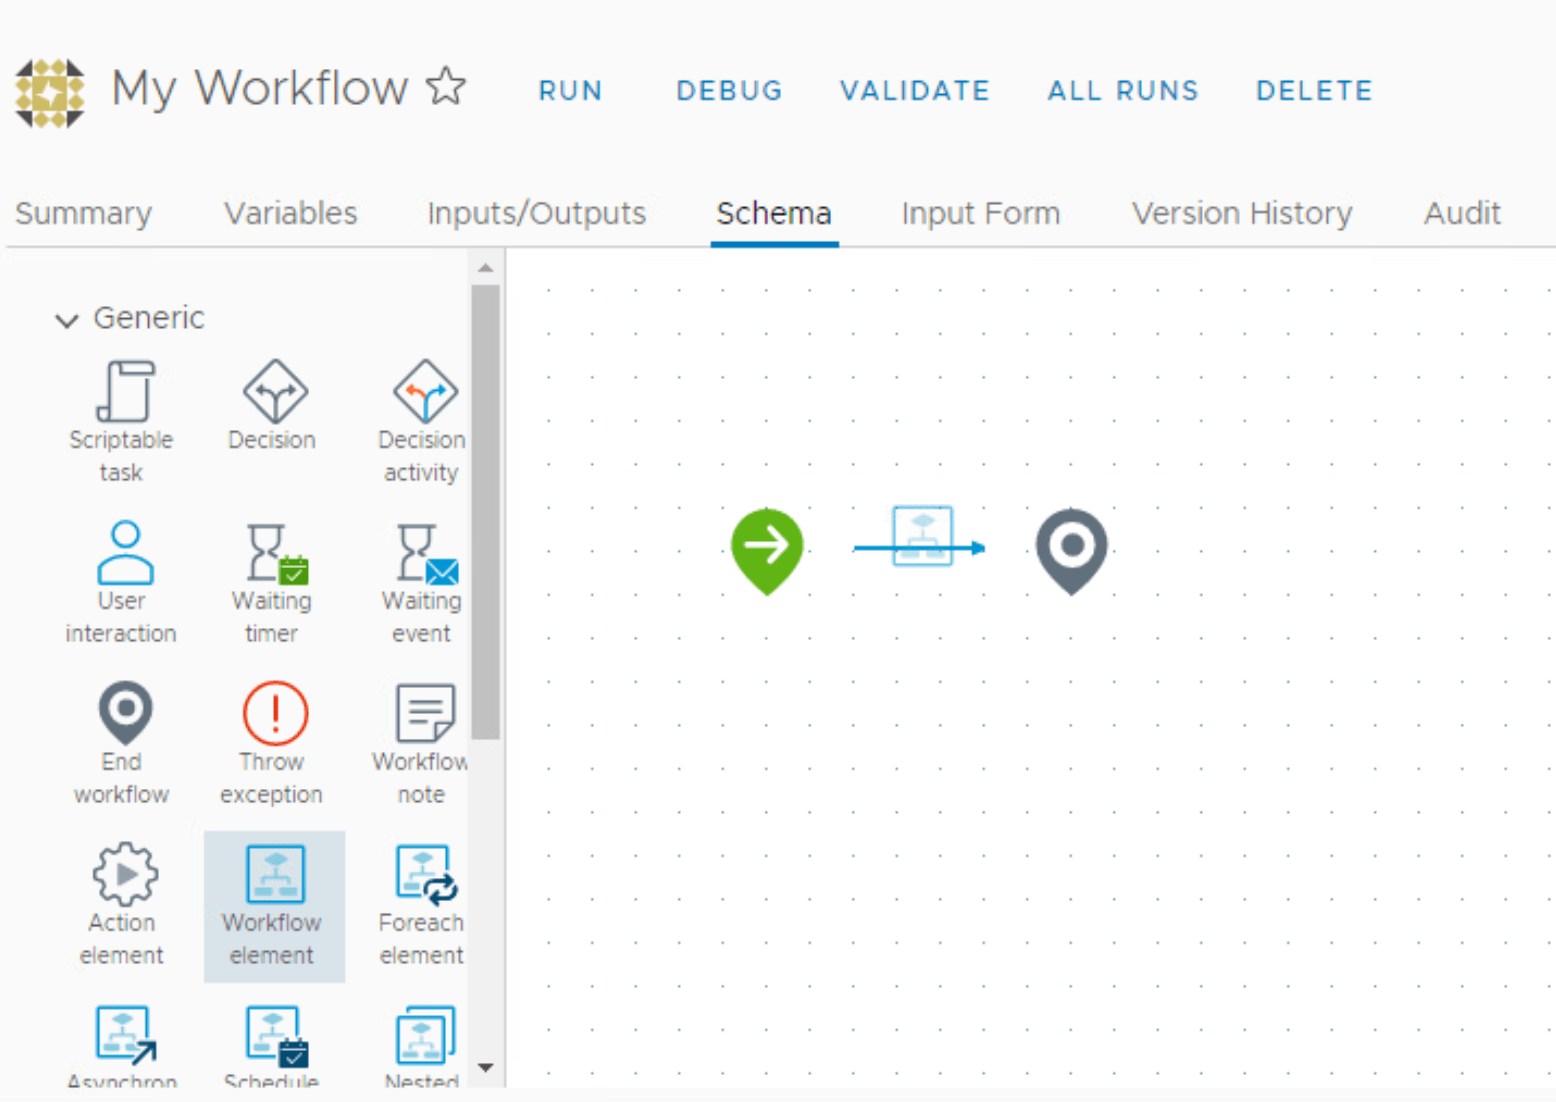Choose the Decision activity element
This screenshot has height=1102, width=1556.
tap(421, 422)
